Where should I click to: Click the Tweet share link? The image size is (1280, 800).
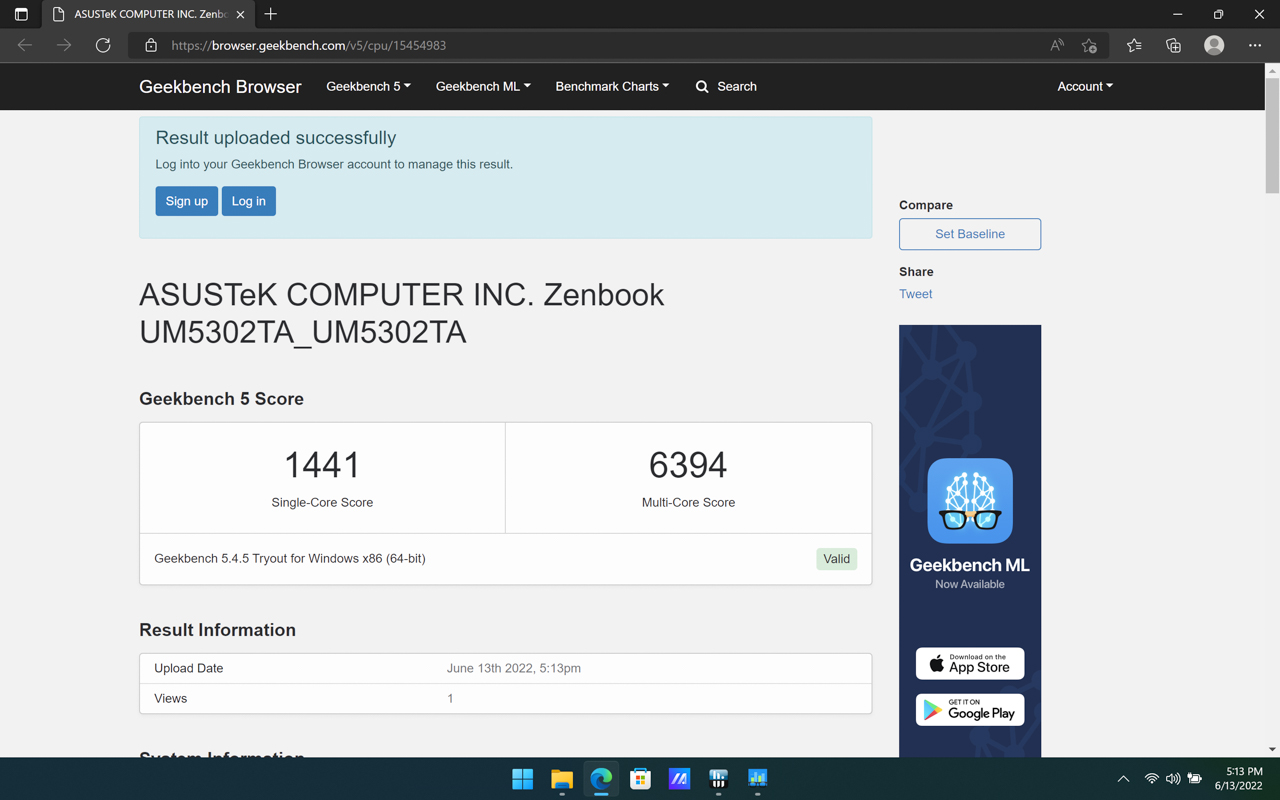[915, 294]
